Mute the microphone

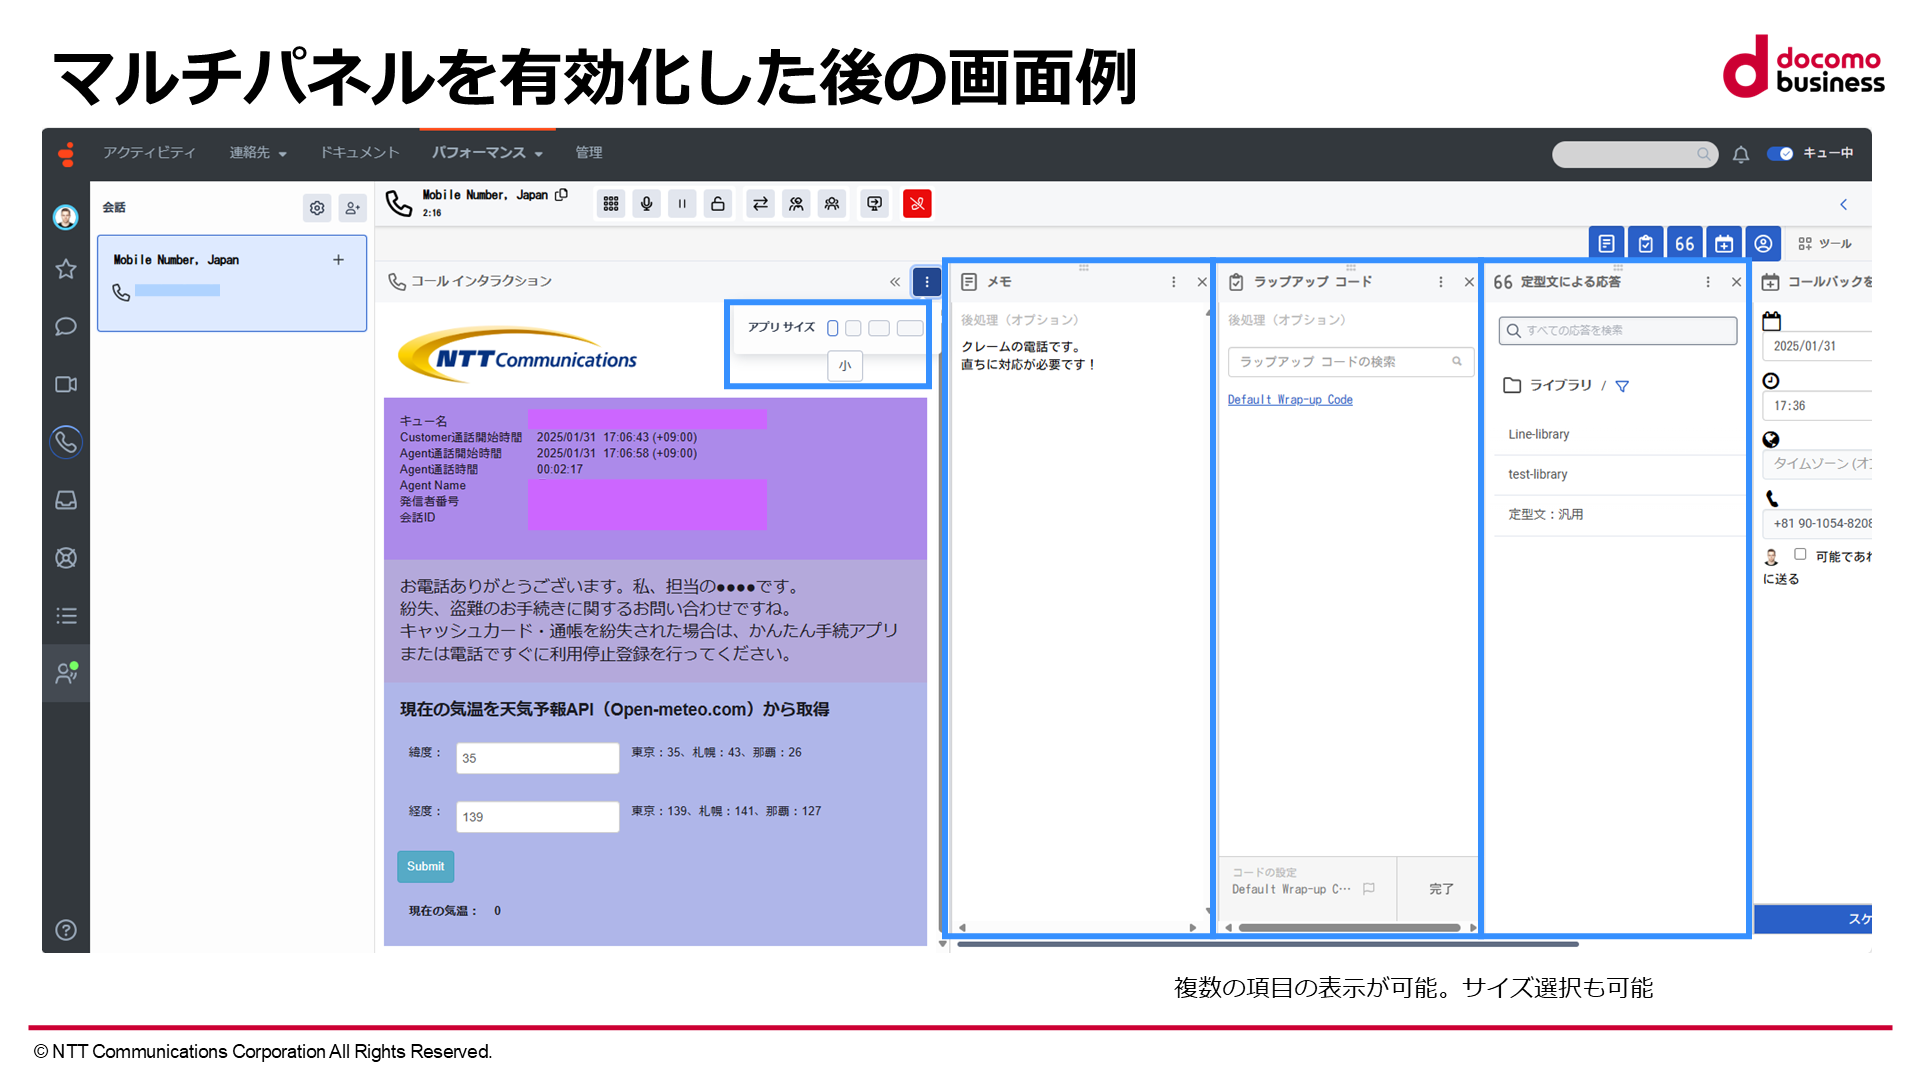point(647,204)
